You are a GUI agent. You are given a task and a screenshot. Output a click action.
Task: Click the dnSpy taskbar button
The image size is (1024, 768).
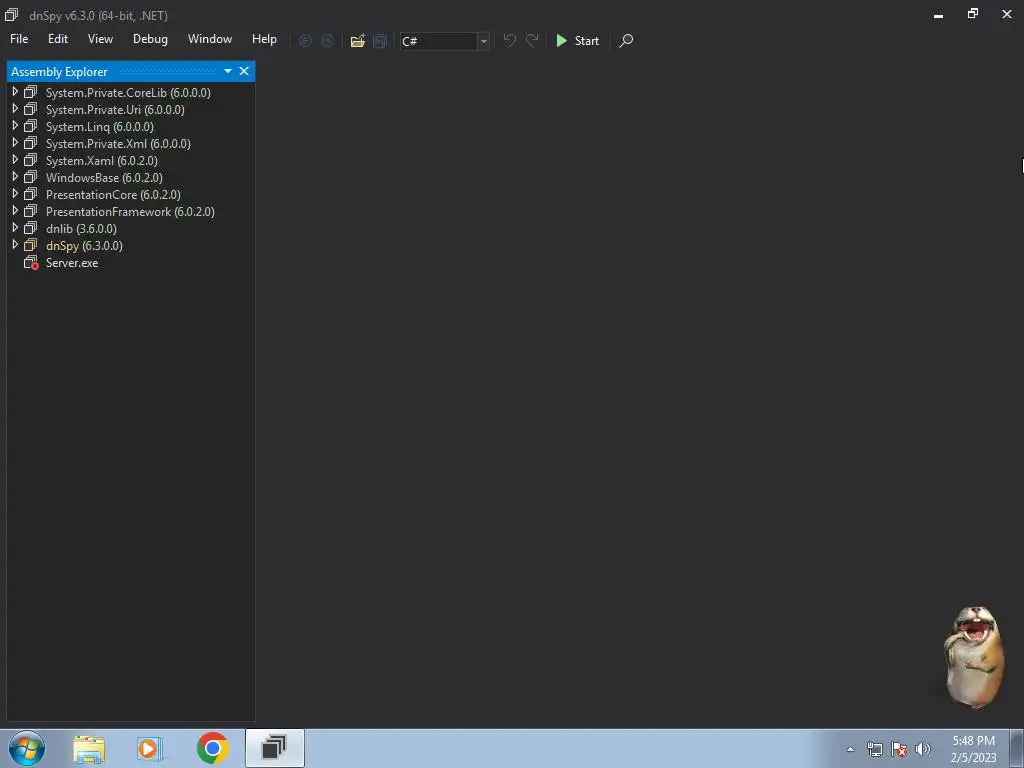(274, 748)
